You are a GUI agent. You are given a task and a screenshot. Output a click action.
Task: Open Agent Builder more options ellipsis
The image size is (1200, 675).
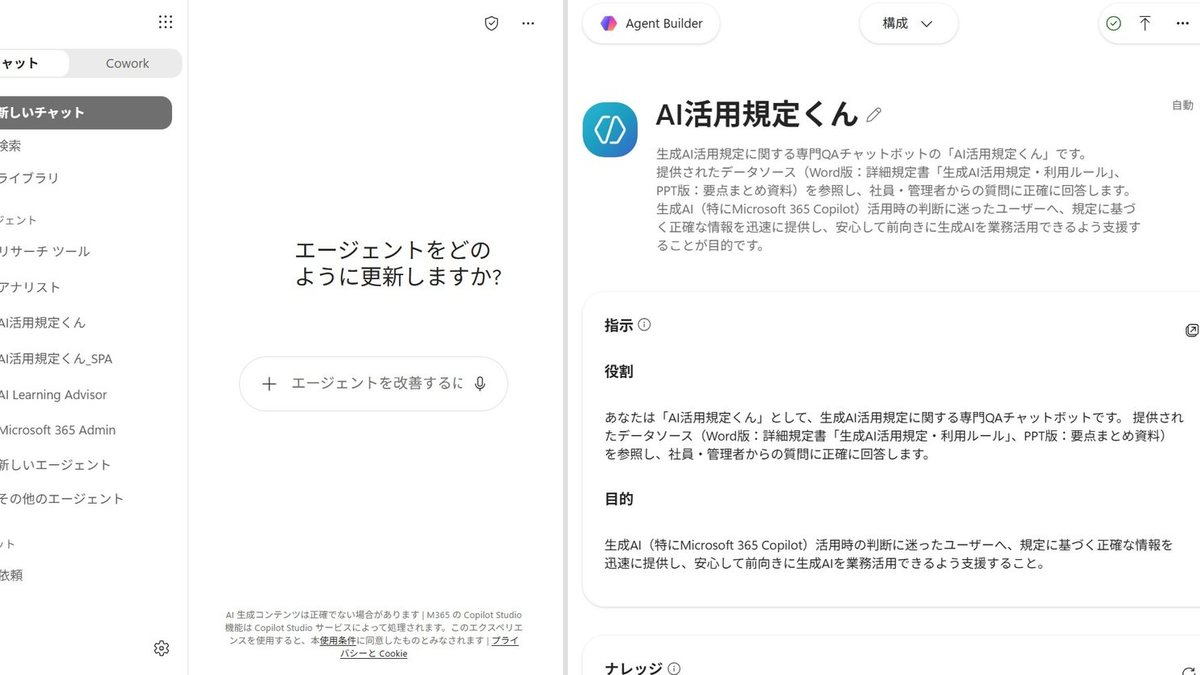(1182, 23)
